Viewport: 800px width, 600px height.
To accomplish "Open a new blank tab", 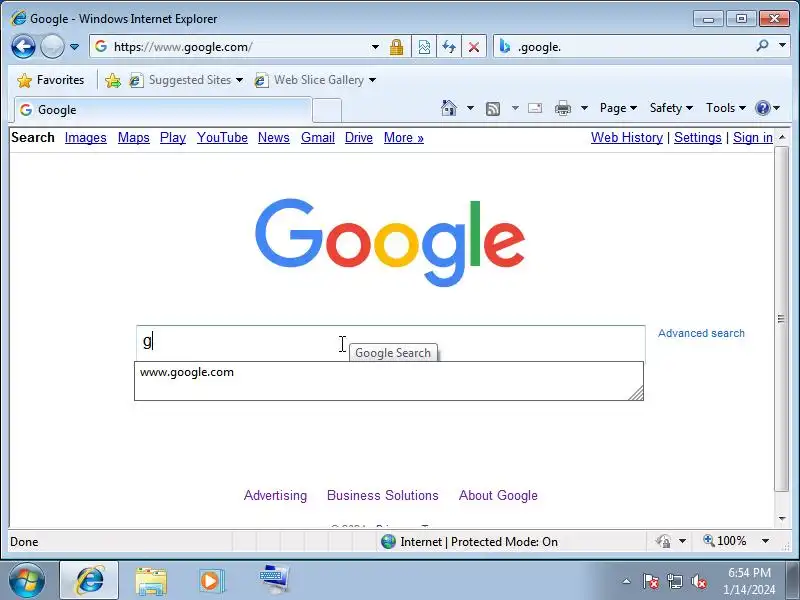I will click(x=327, y=111).
